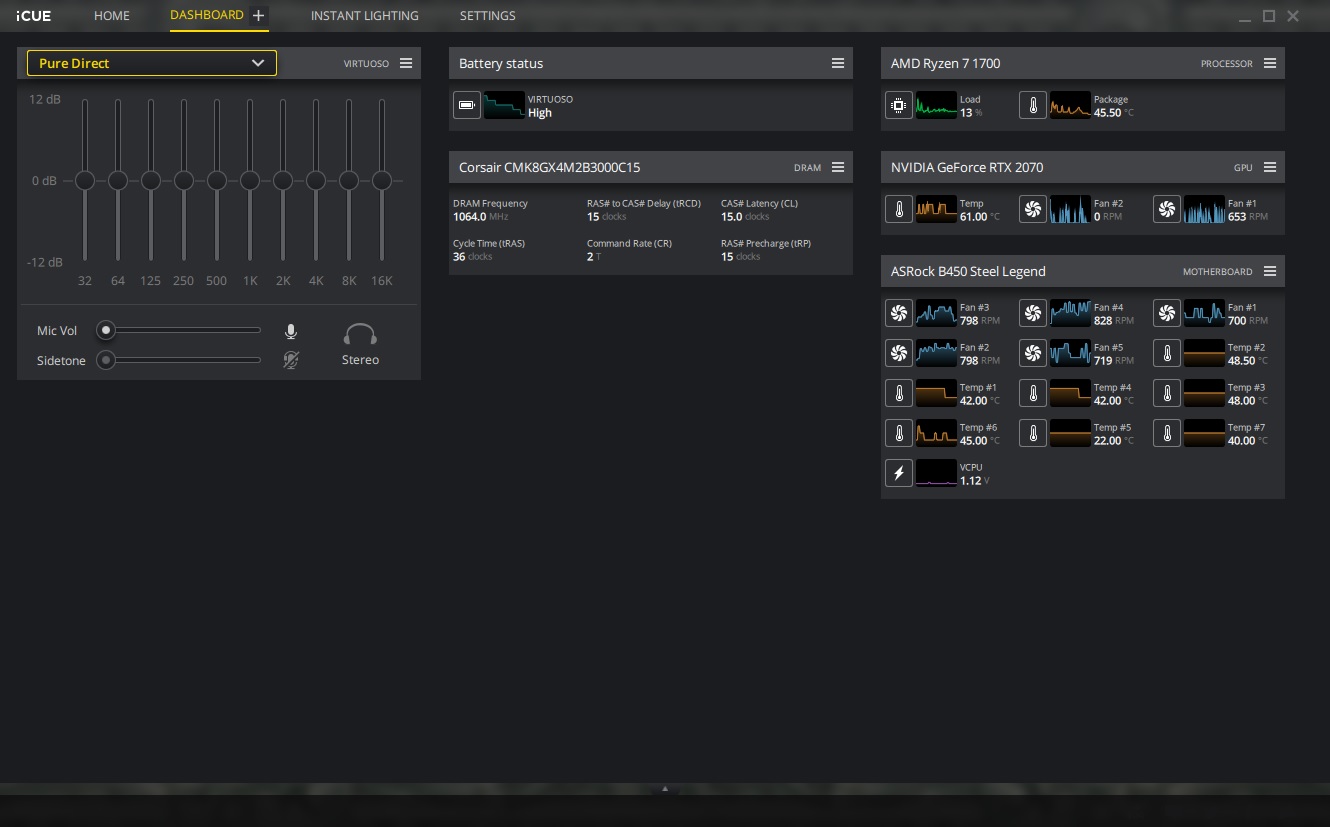1330x827 pixels.
Task: Open the MOTHERBOARD widget hamburger menu
Action: click(1270, 271)
